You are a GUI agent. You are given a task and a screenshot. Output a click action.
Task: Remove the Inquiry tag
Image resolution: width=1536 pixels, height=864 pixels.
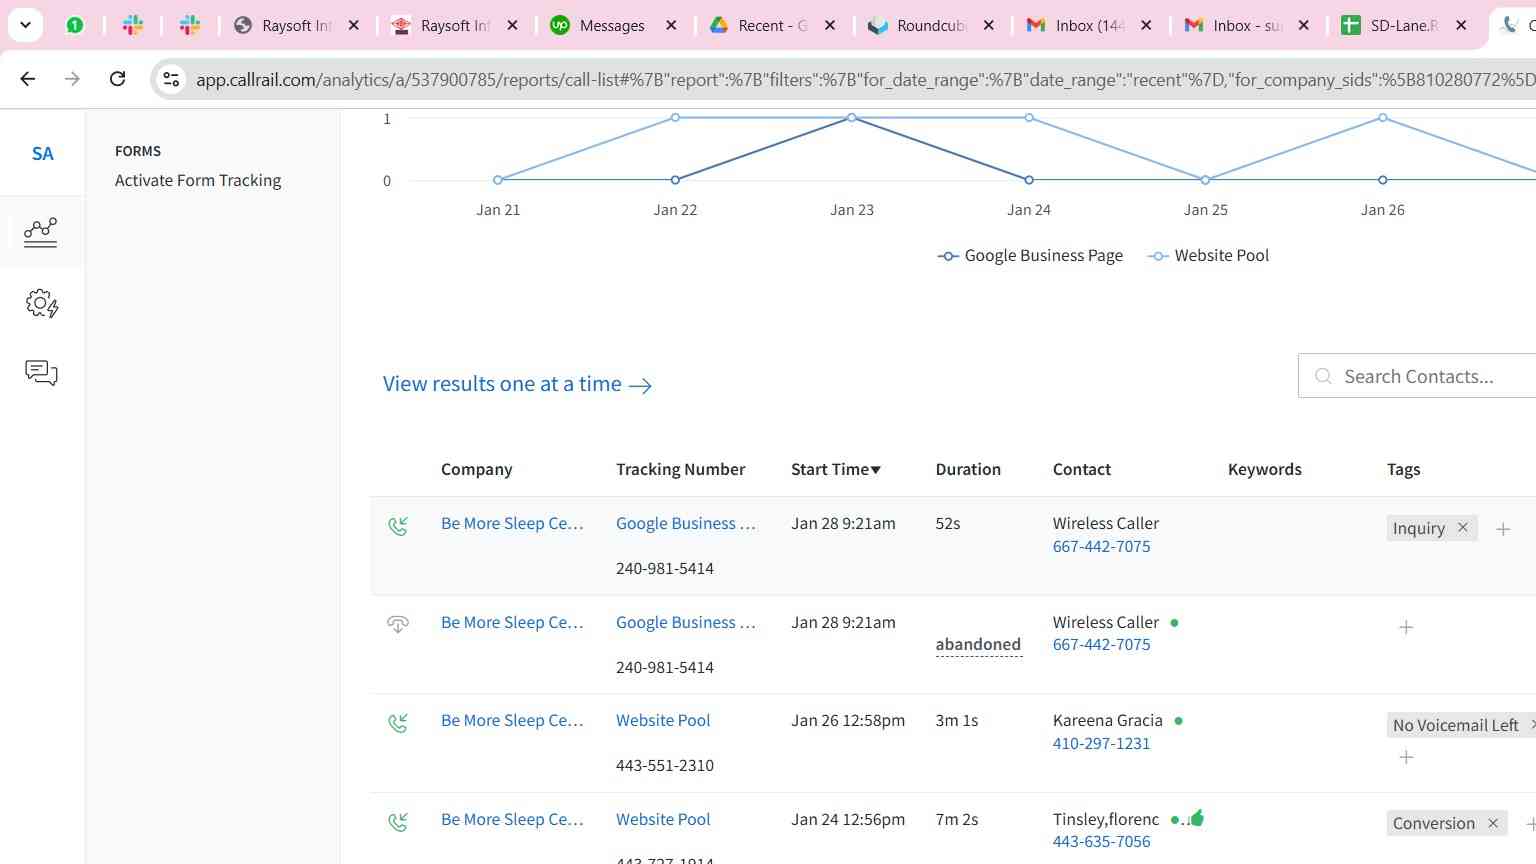pyautogui.click(x=1462, y=527)
